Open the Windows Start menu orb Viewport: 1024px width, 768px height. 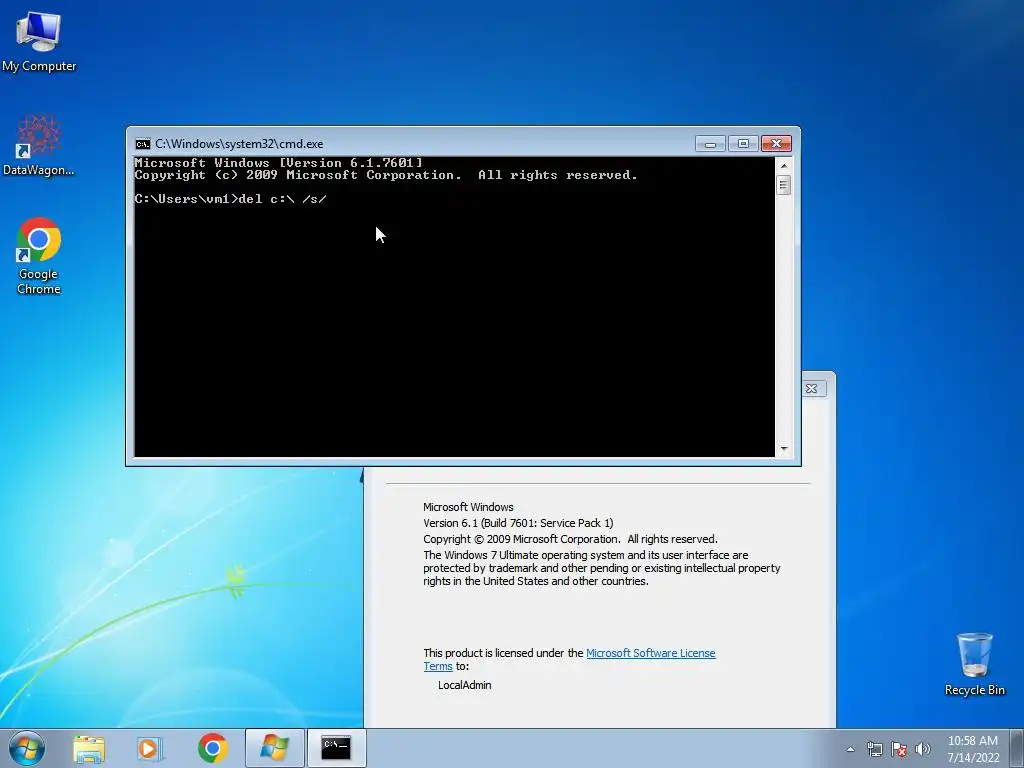click(x=27, y=748)
